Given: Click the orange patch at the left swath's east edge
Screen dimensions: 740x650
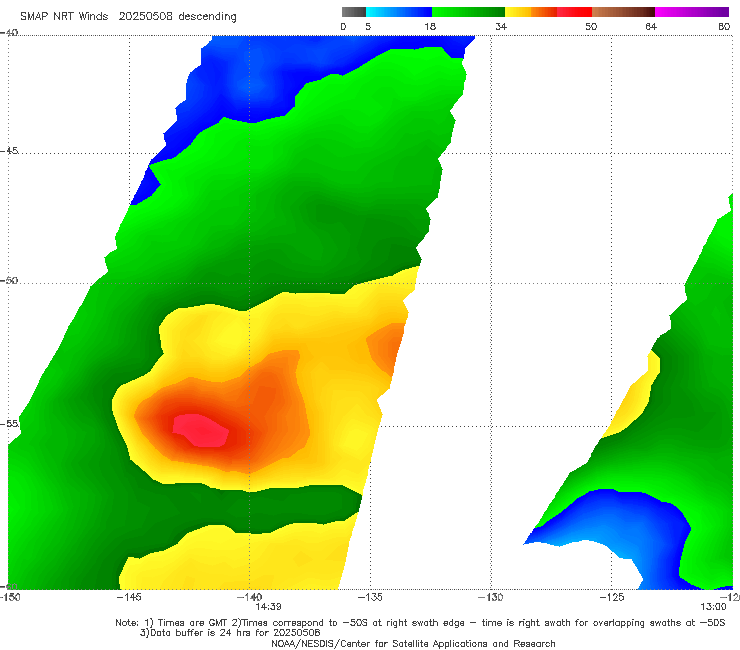Looking at the screenshot, I should [x=388, y=348].
